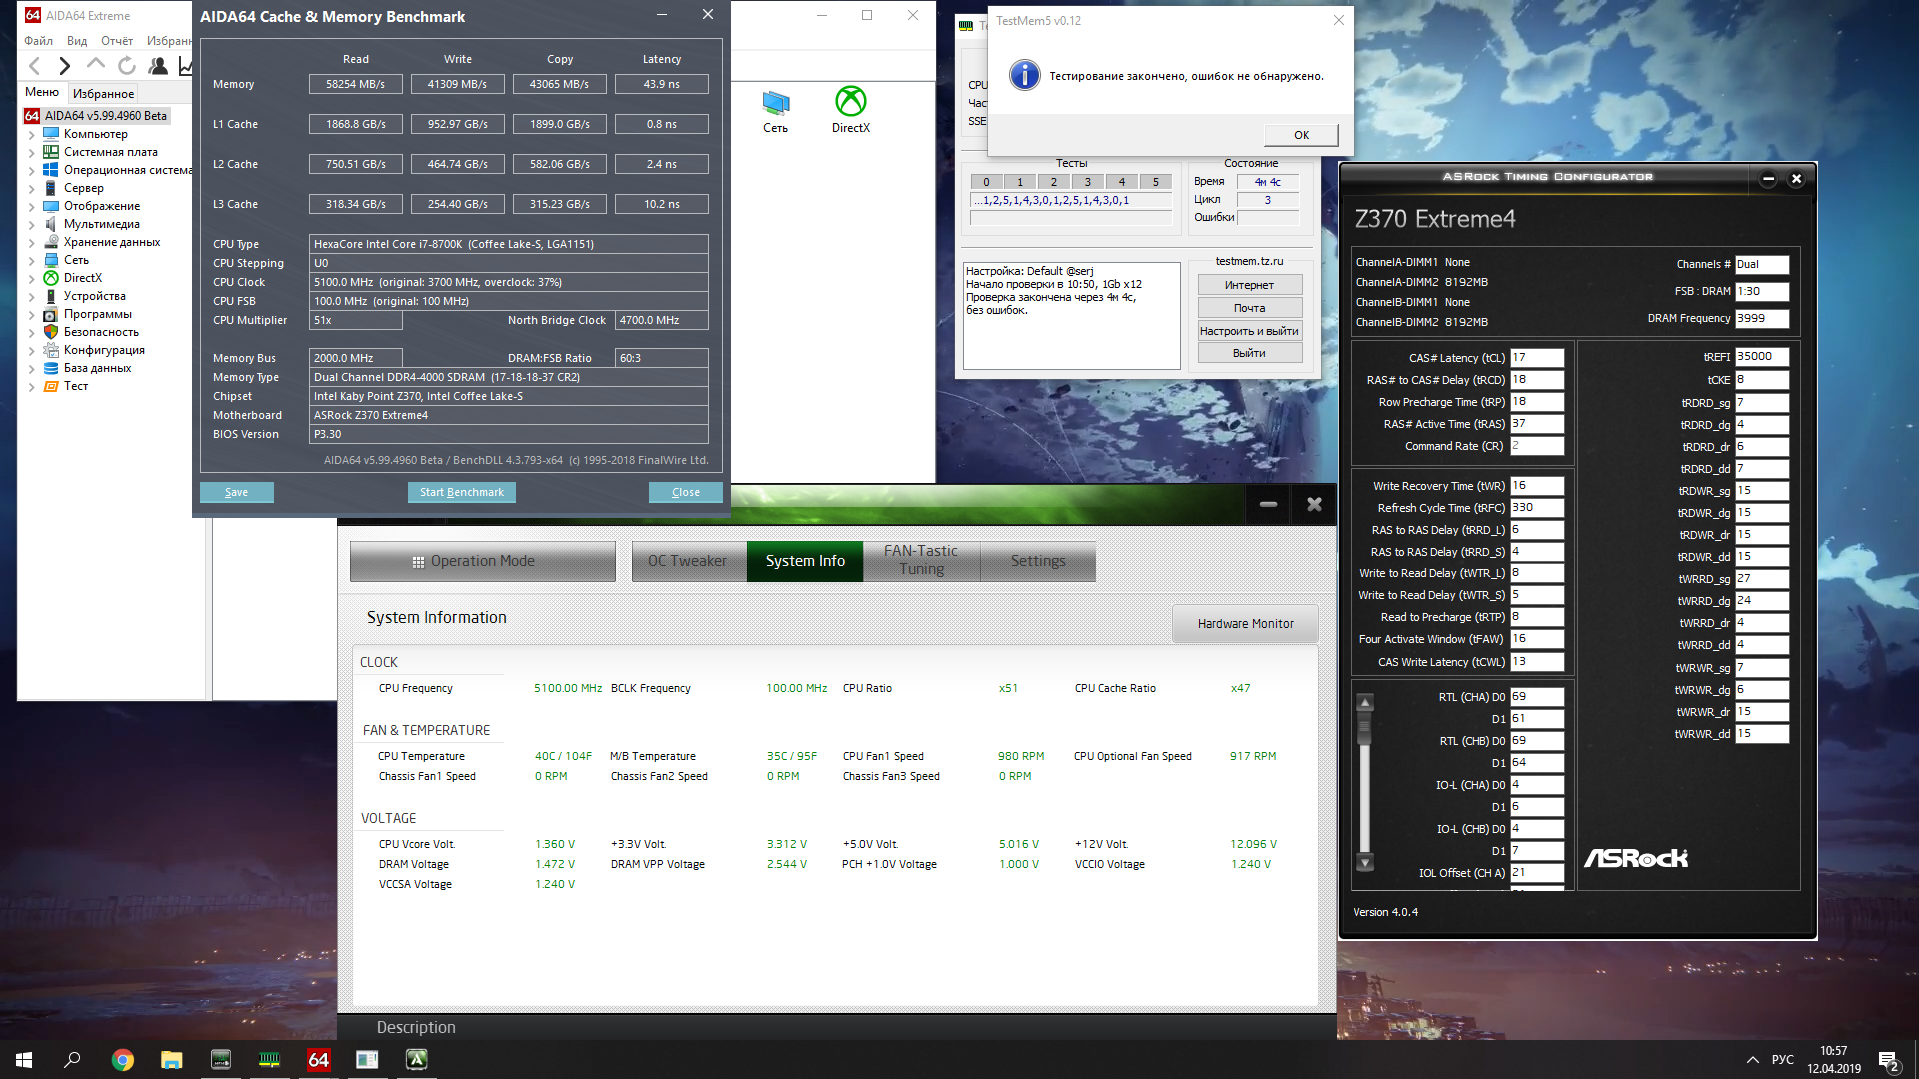Open the notification center icon
The height and width of the screenshot is (1079, 1919).
[x=1889, y=1060]
